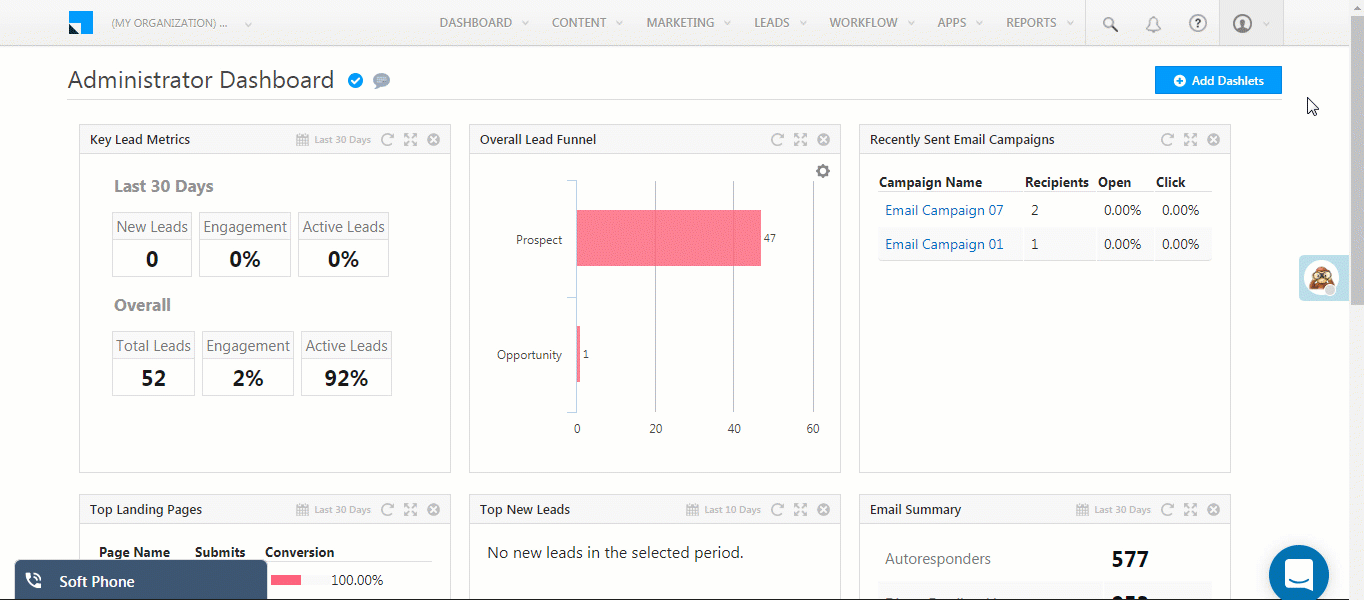Screen dimensions: 1364x600
Task: Refresh the Key Lead Metrics dashlet
Action: 387,139
